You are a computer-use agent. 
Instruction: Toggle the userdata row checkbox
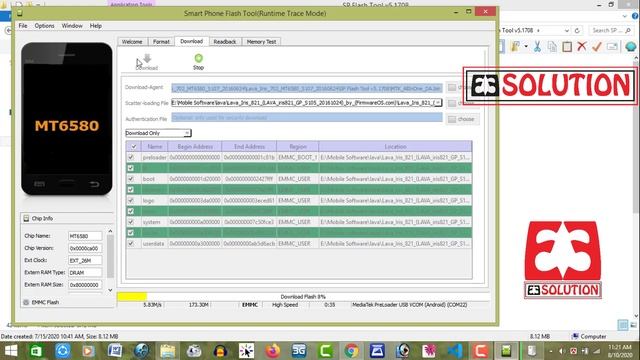131,244
